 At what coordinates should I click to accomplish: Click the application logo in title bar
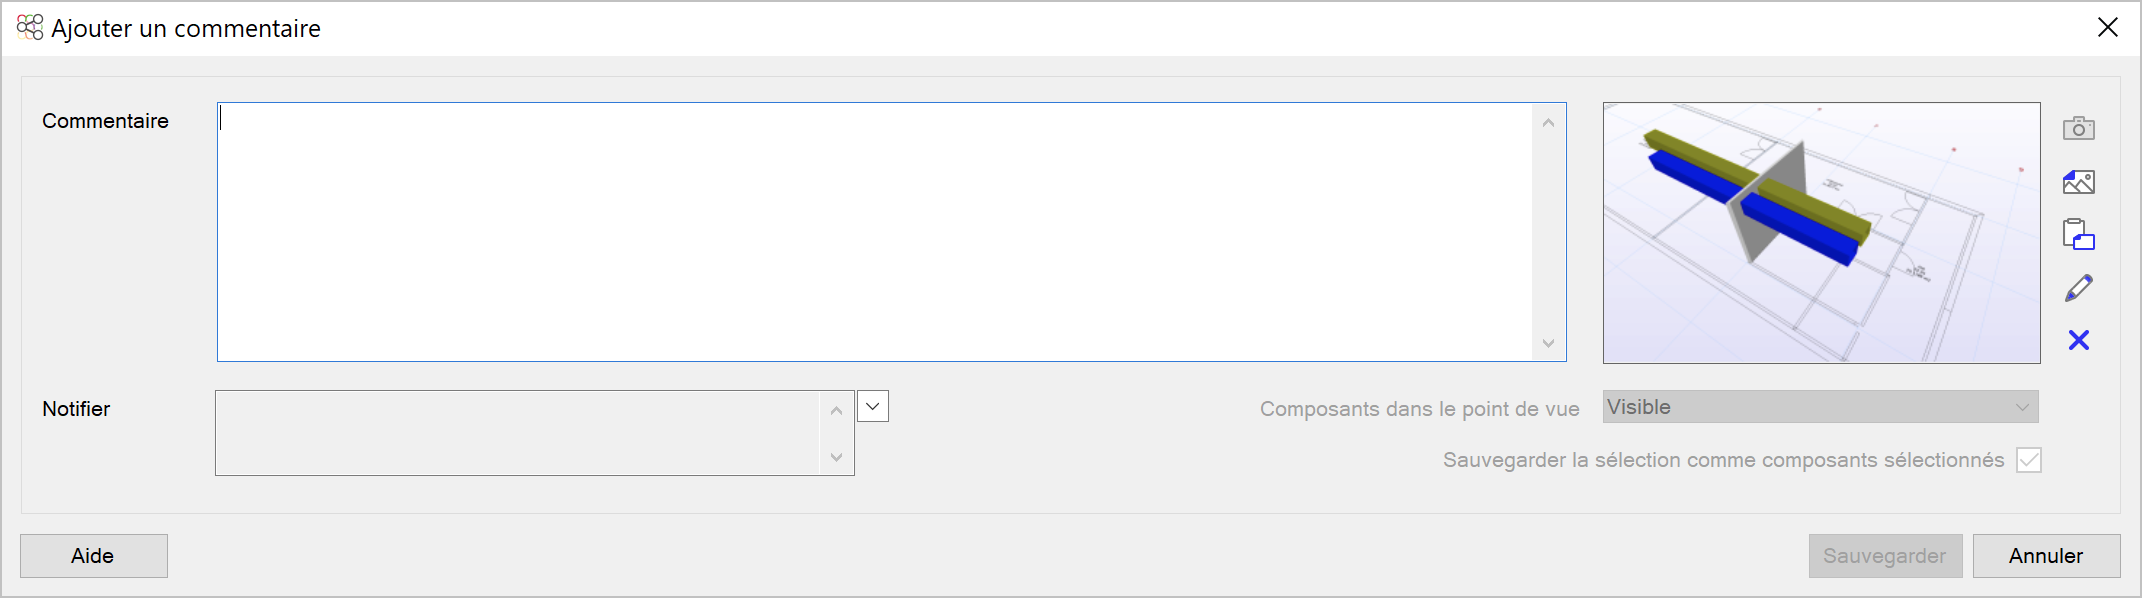point(30,28)
